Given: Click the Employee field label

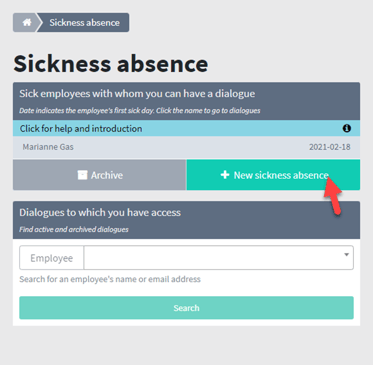Looking at the screenshot, I should (x=52, y=258).
